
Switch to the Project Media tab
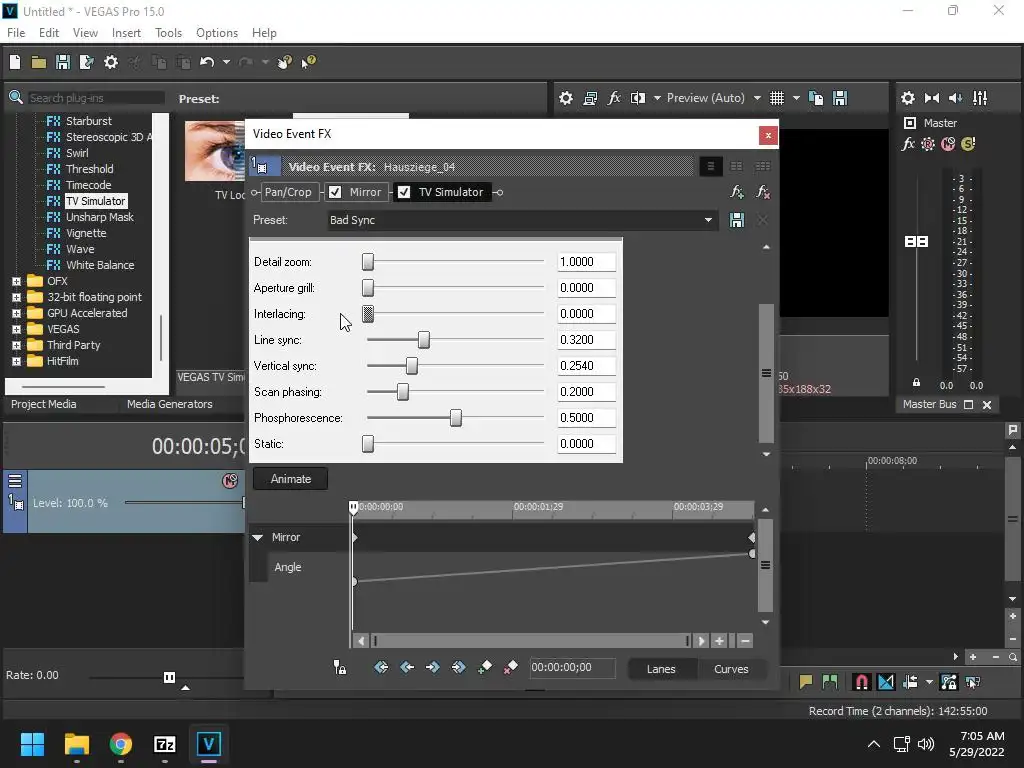point(44,404)
